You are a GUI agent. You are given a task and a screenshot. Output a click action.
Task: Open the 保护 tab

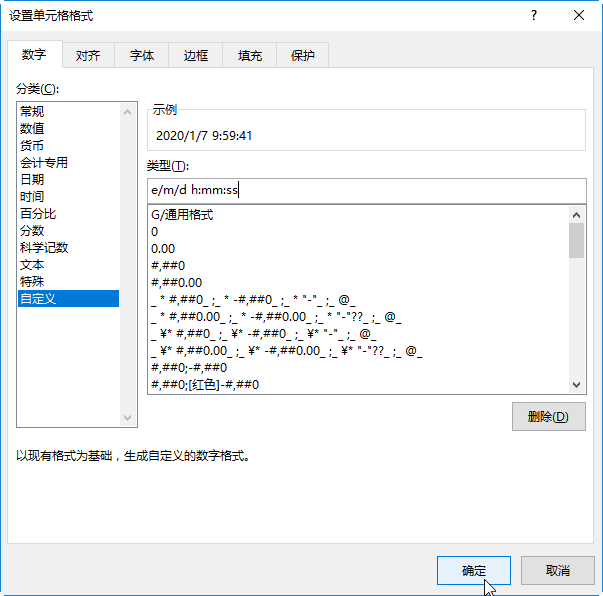tap(303, 55)
